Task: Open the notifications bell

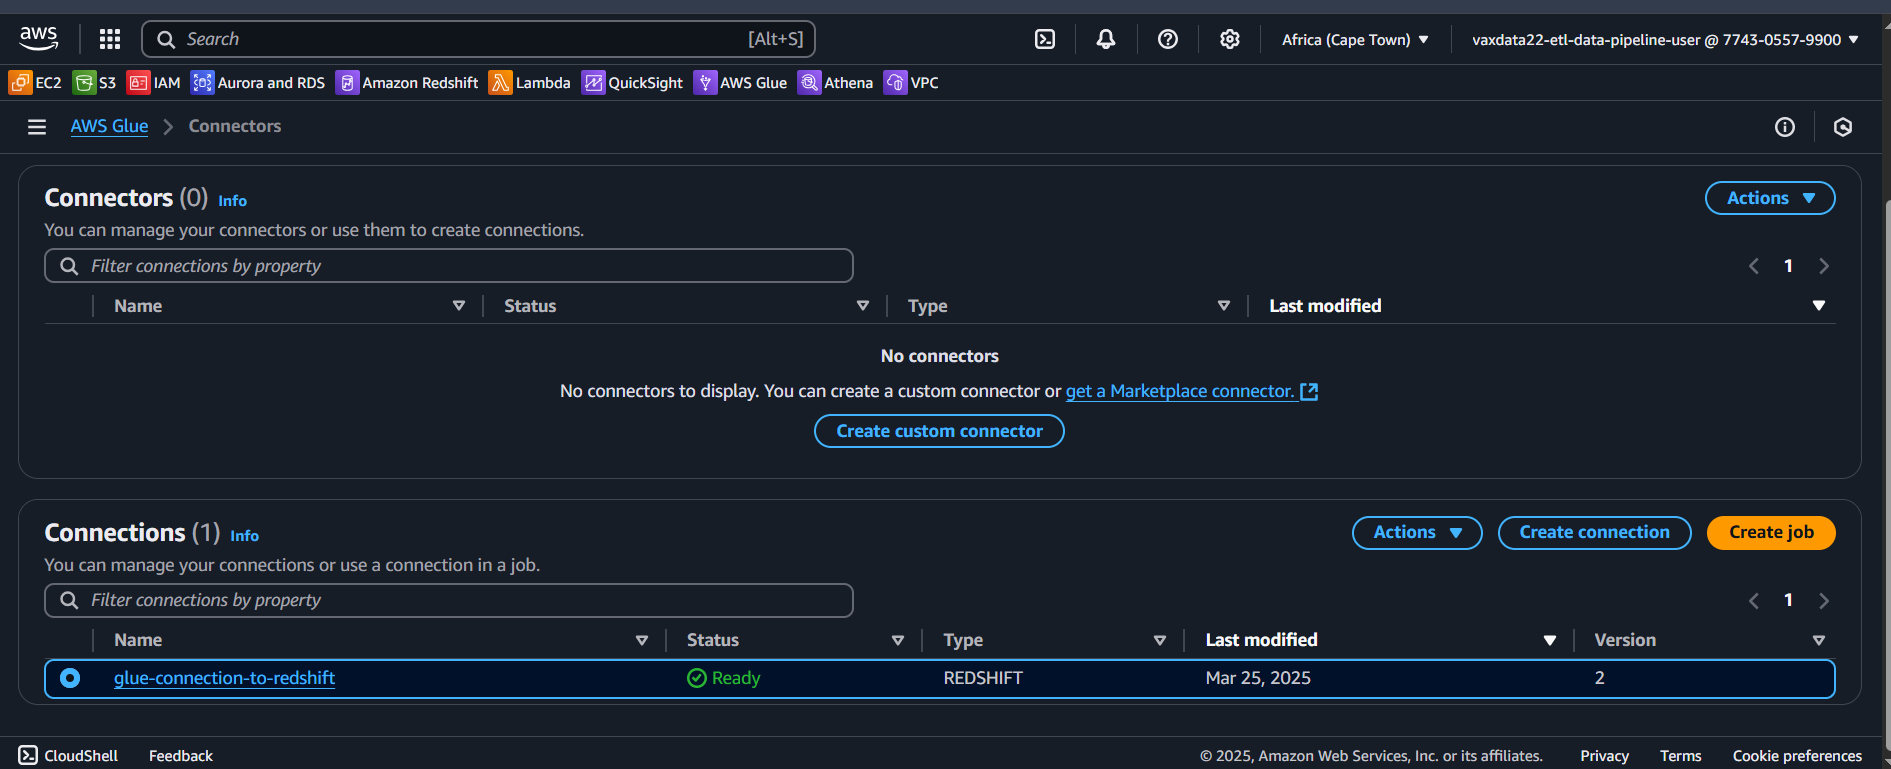Action: [1106, 39]
